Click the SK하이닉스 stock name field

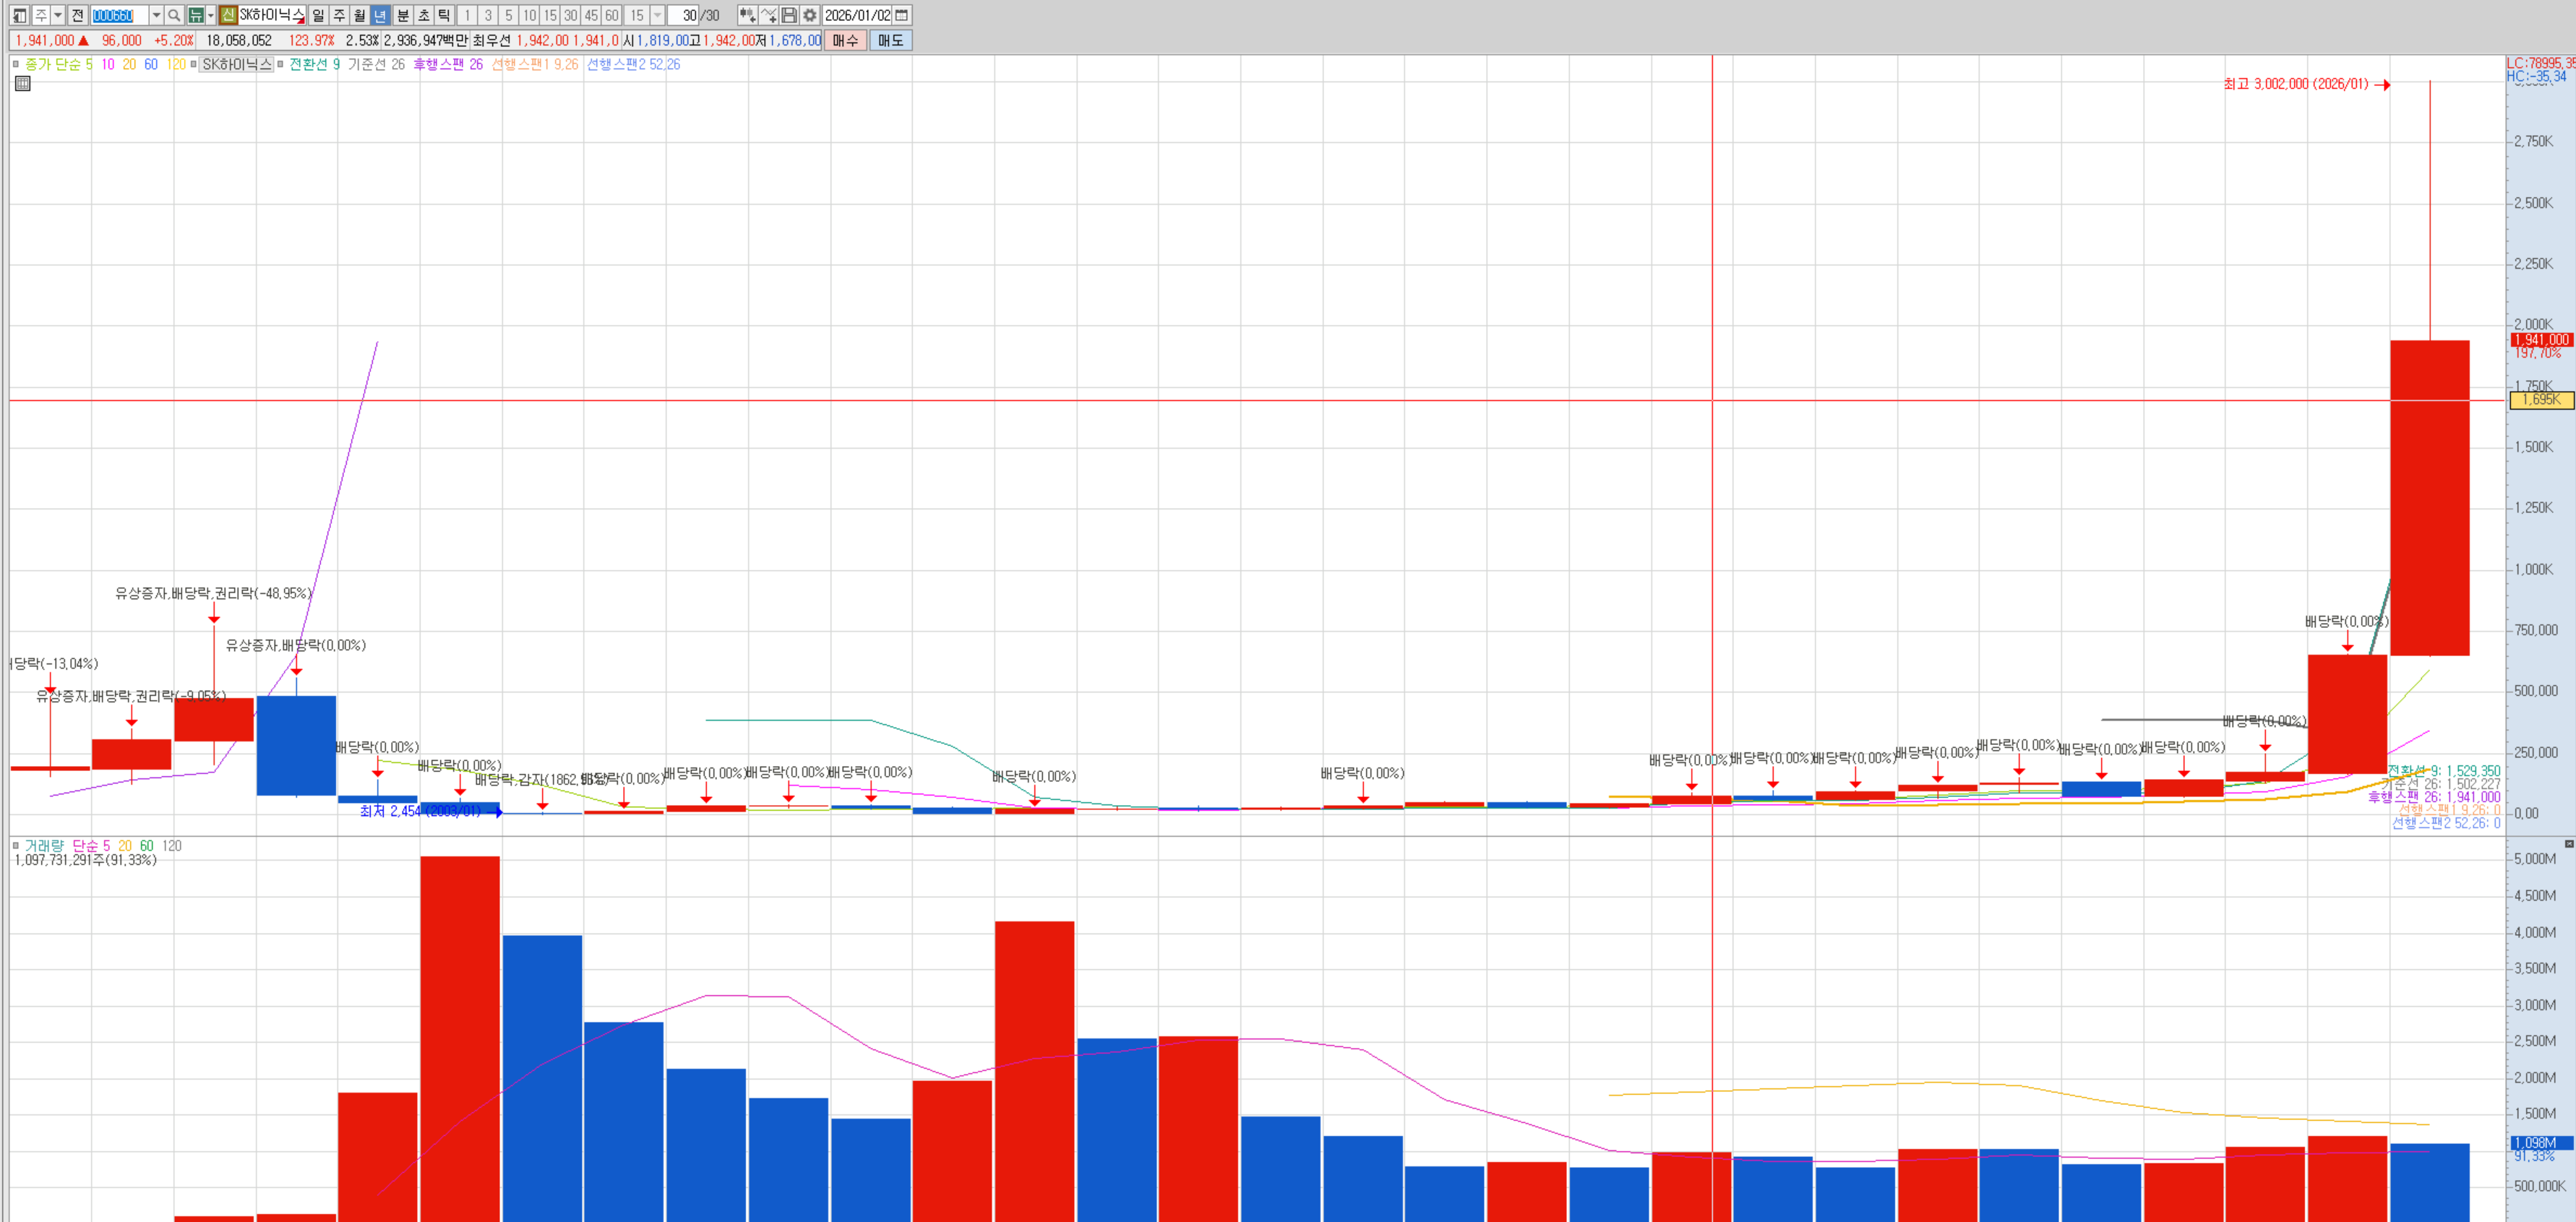point(271,15)
